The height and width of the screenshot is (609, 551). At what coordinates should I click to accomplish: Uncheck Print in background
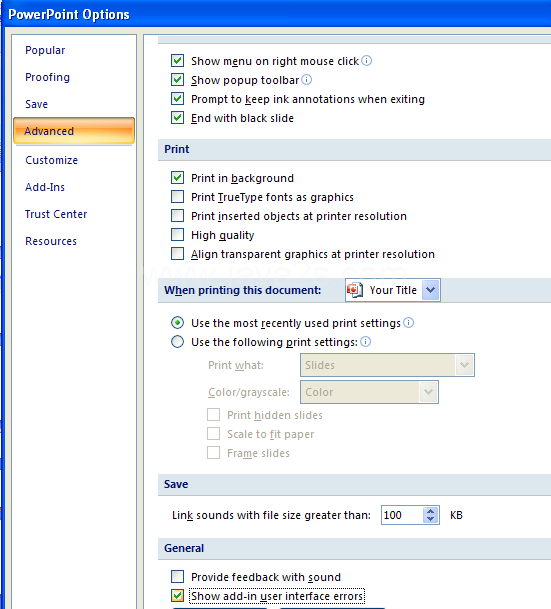[x=177, y=177]
